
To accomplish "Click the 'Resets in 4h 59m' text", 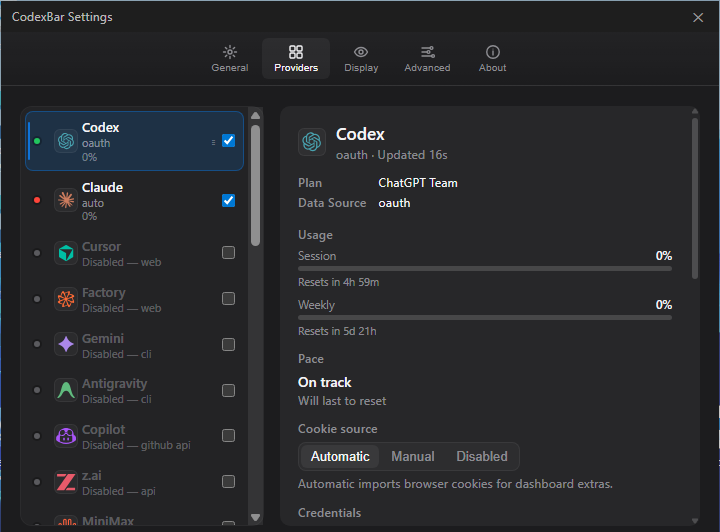I will (338, 282).
